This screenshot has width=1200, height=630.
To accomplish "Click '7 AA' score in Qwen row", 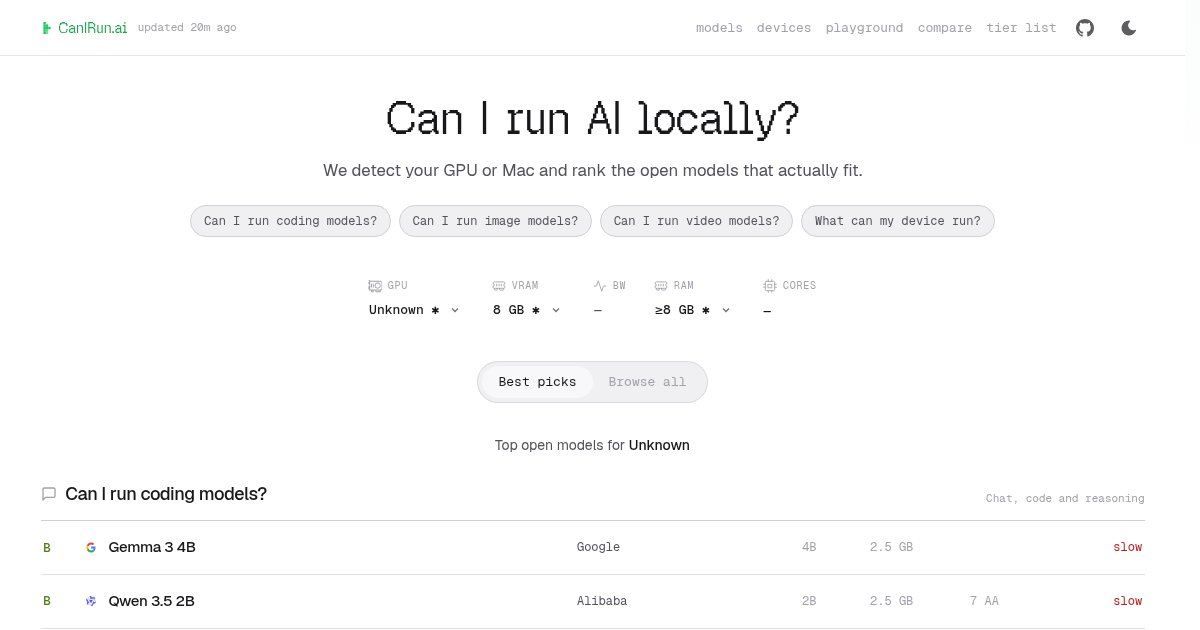I will 984,601.
